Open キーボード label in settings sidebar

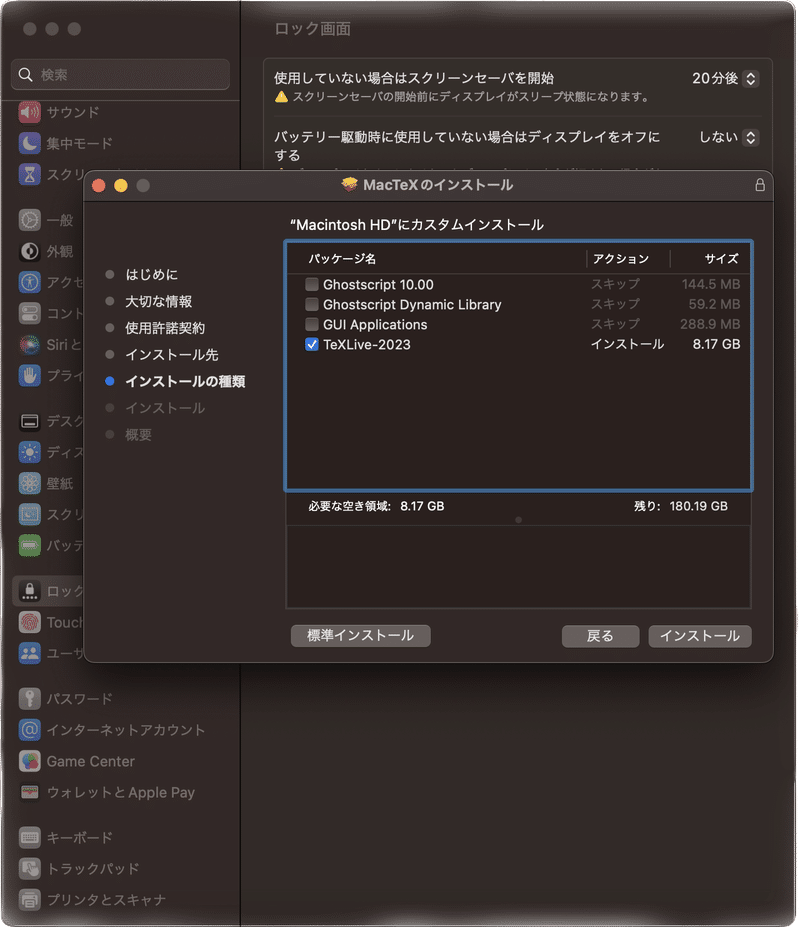(x=79, y=838)
